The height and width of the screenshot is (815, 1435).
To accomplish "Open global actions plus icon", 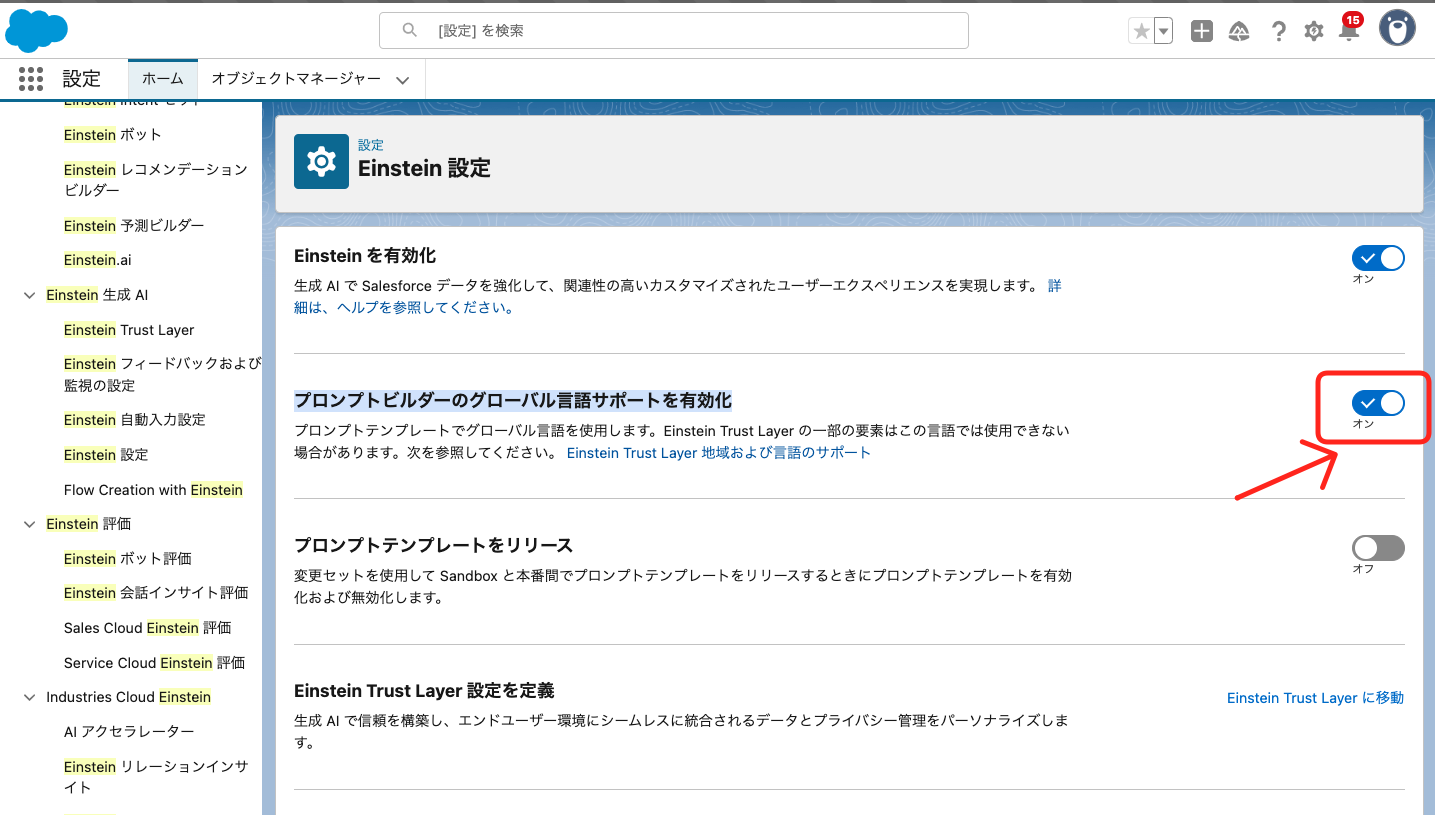I will point(1202,31).
